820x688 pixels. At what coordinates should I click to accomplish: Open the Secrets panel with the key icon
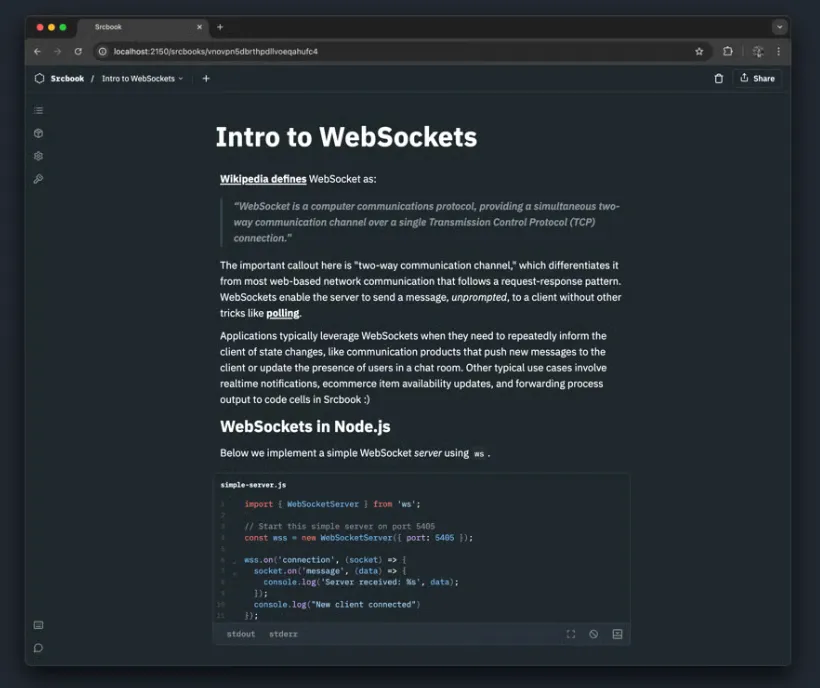pos(38,179)
